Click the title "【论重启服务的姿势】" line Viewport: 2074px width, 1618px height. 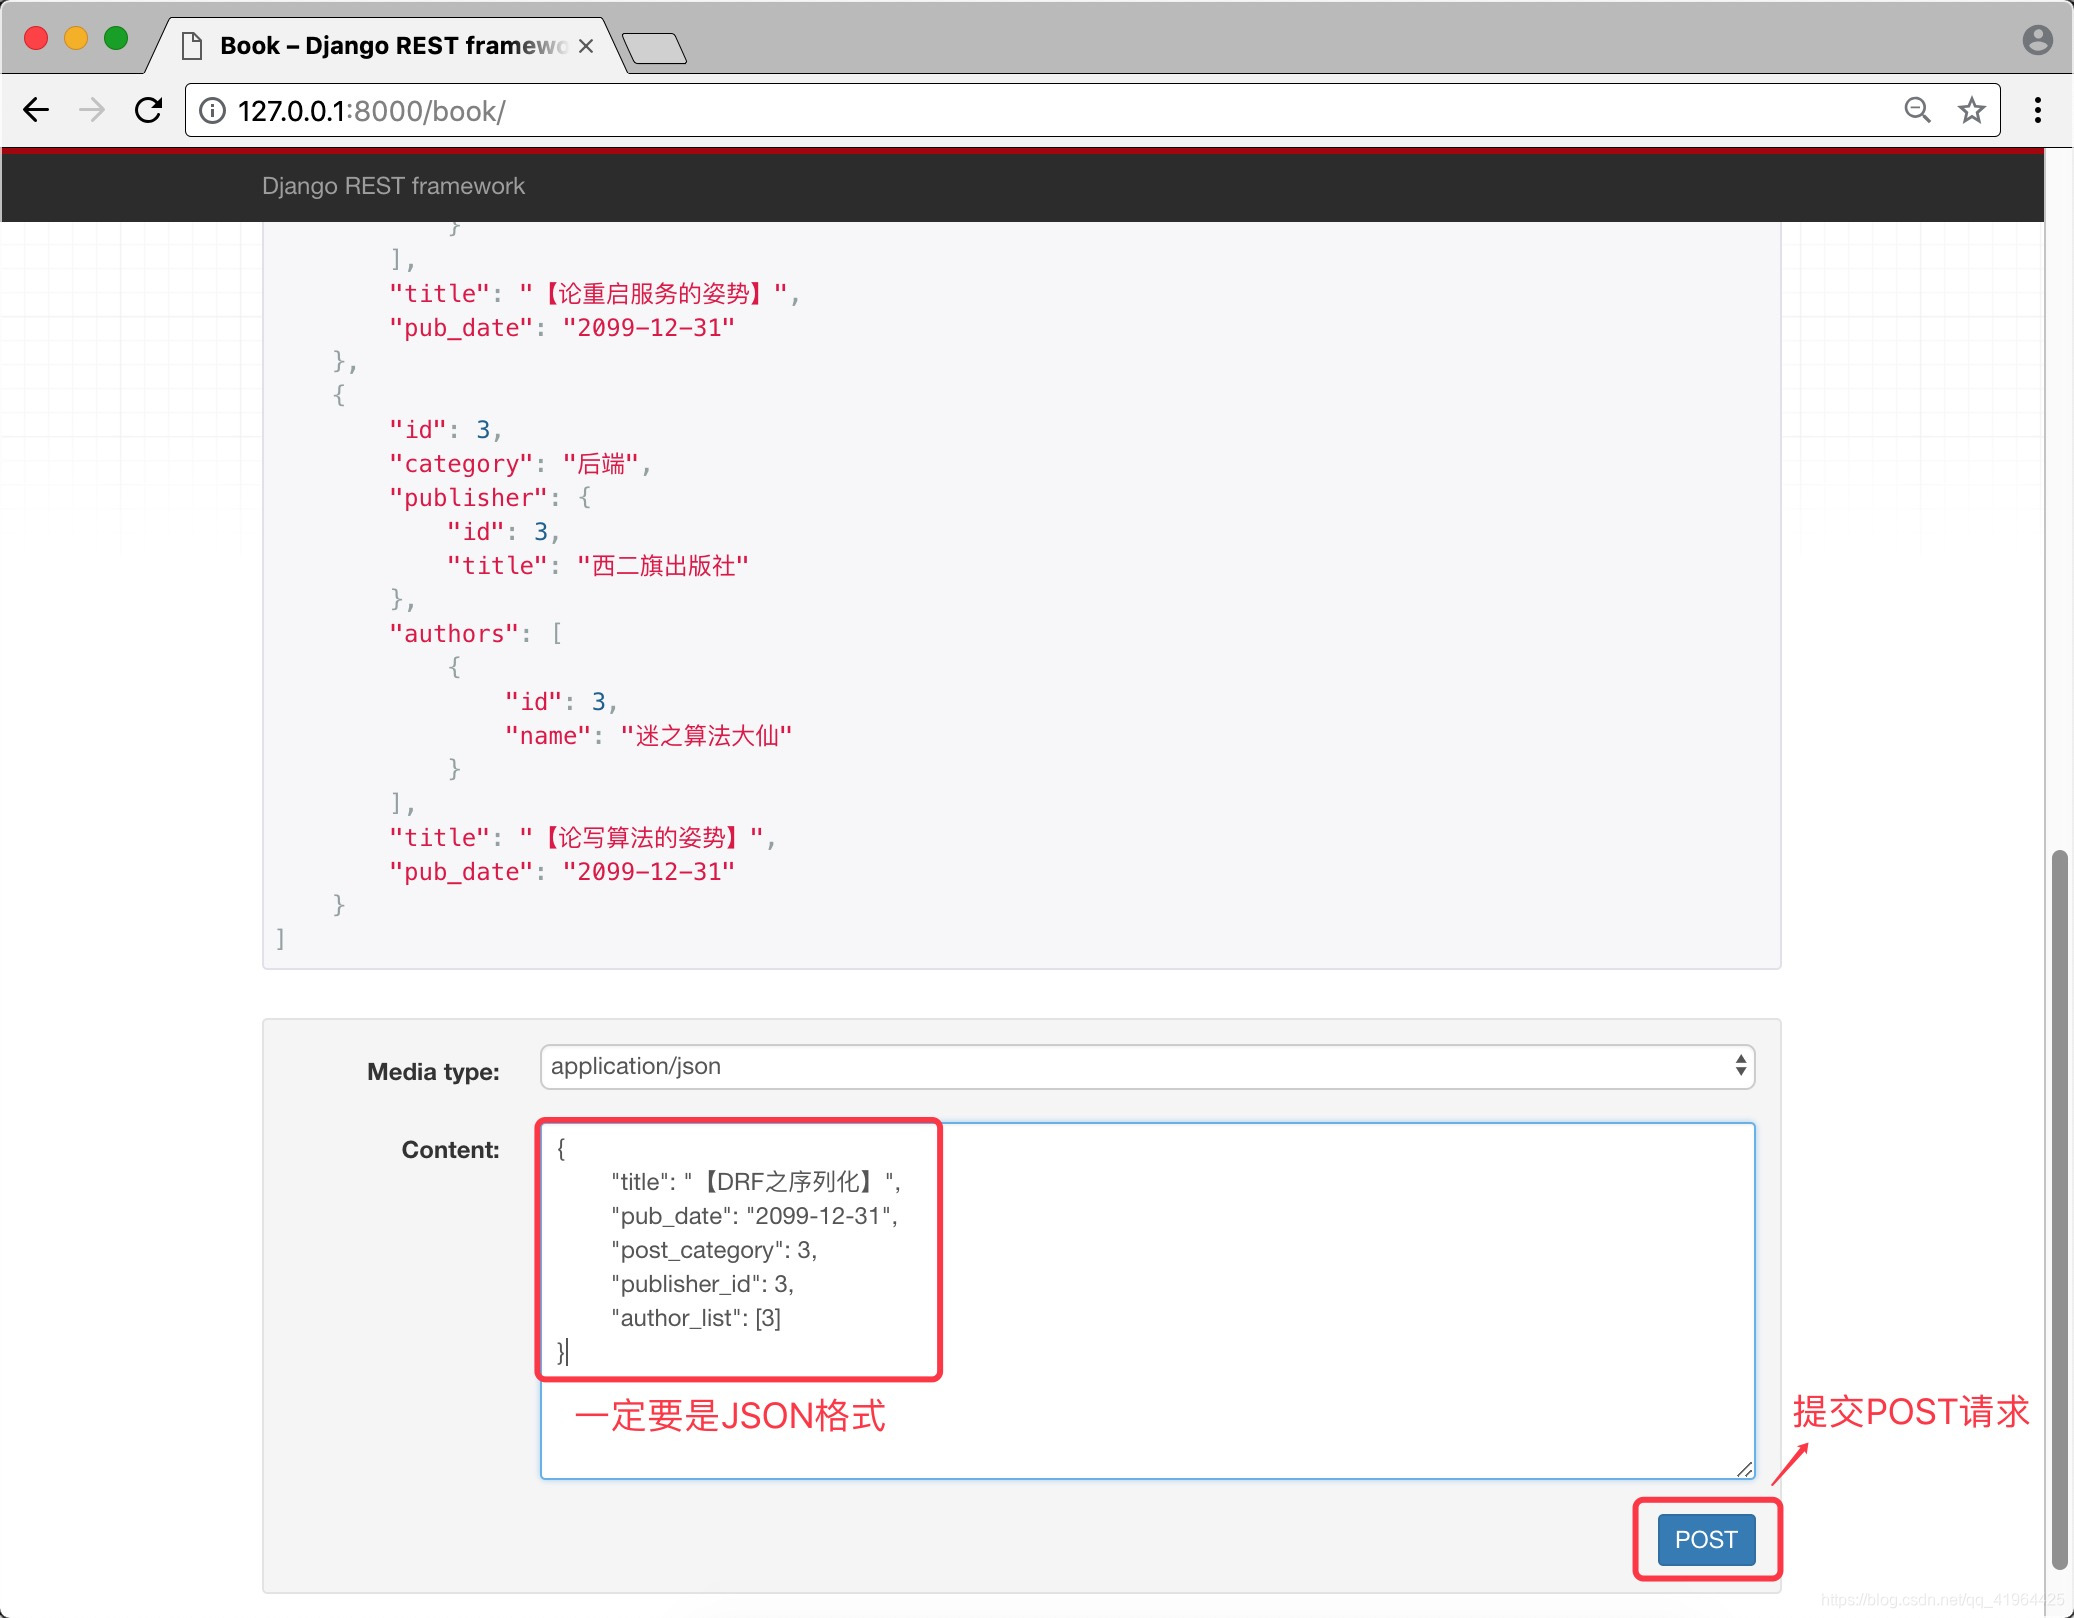594,294
